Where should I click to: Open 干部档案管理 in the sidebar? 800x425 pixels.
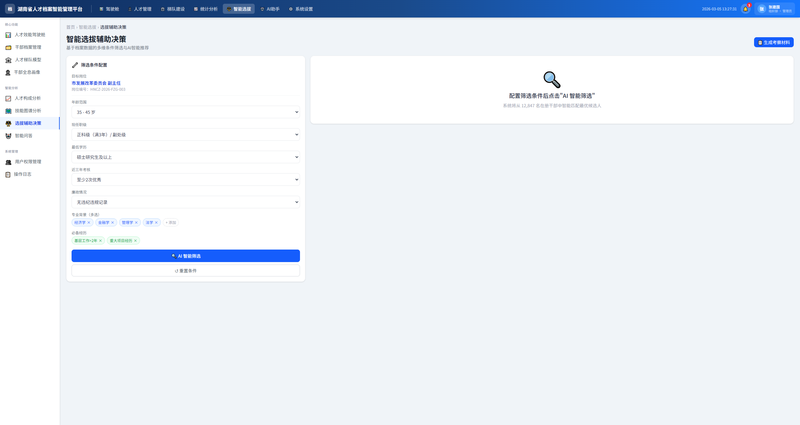[30, 47]
